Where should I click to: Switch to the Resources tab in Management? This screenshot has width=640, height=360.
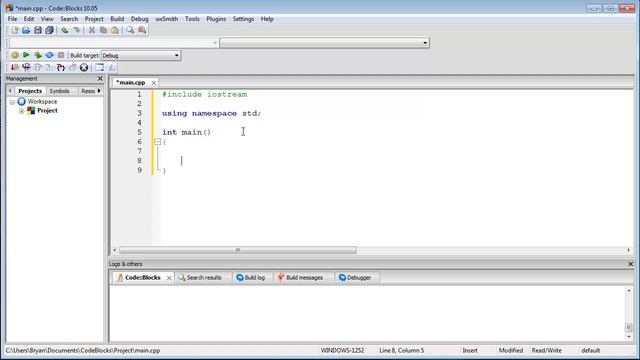88,91
